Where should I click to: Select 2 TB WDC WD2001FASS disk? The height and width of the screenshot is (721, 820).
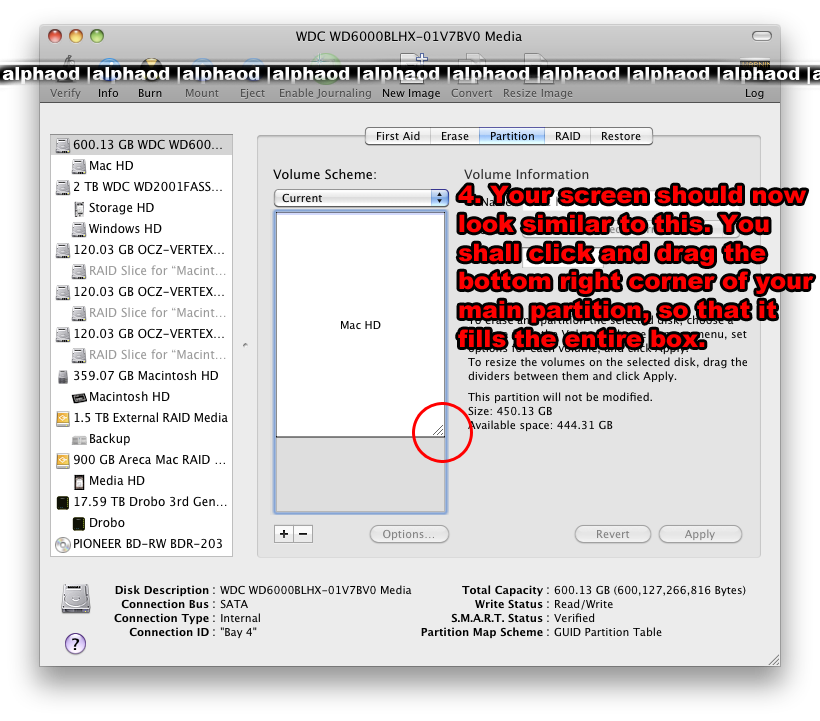[x=142, y=187]
